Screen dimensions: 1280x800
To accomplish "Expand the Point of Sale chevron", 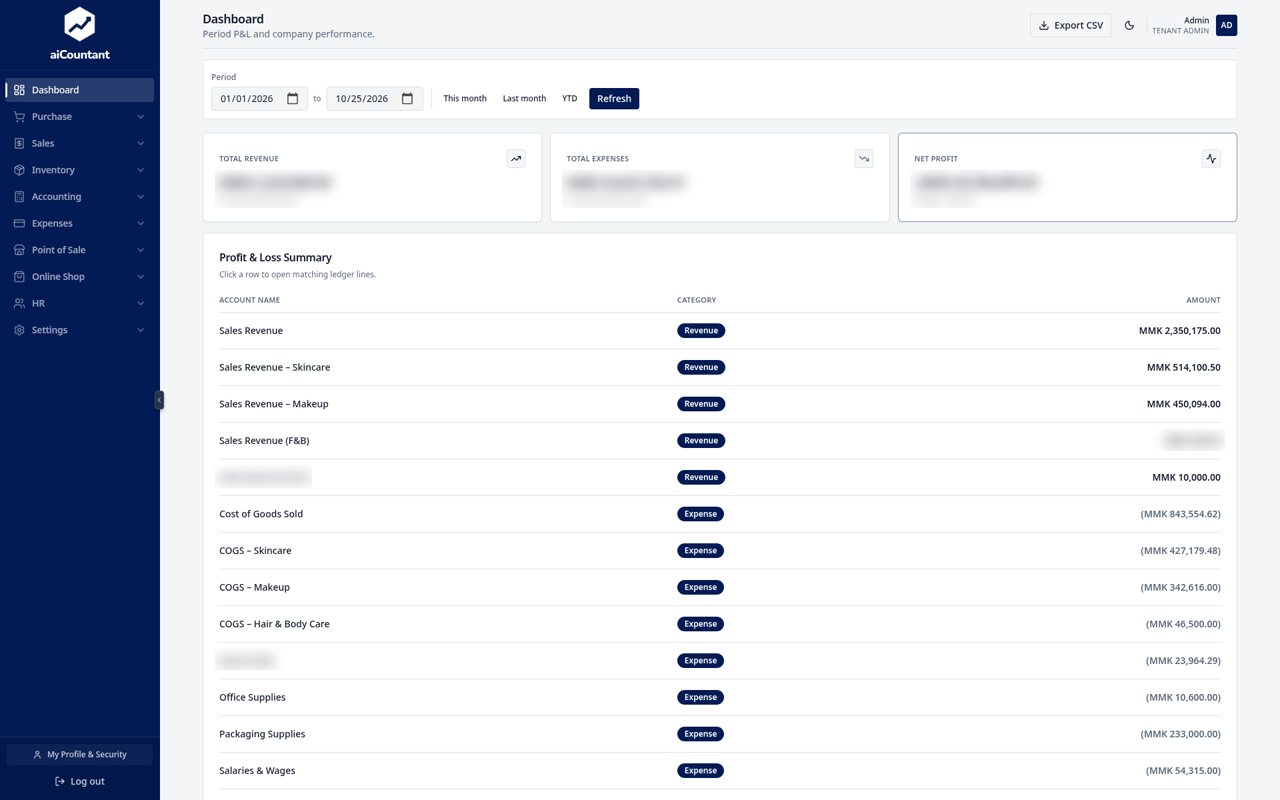I will coord(140,250).
